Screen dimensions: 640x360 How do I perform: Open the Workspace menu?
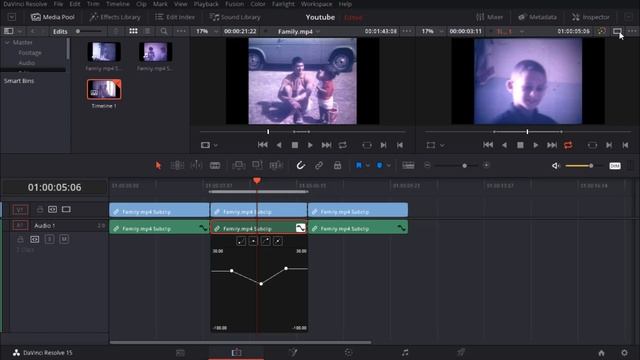pyautogui.click(x=316, y=4)
